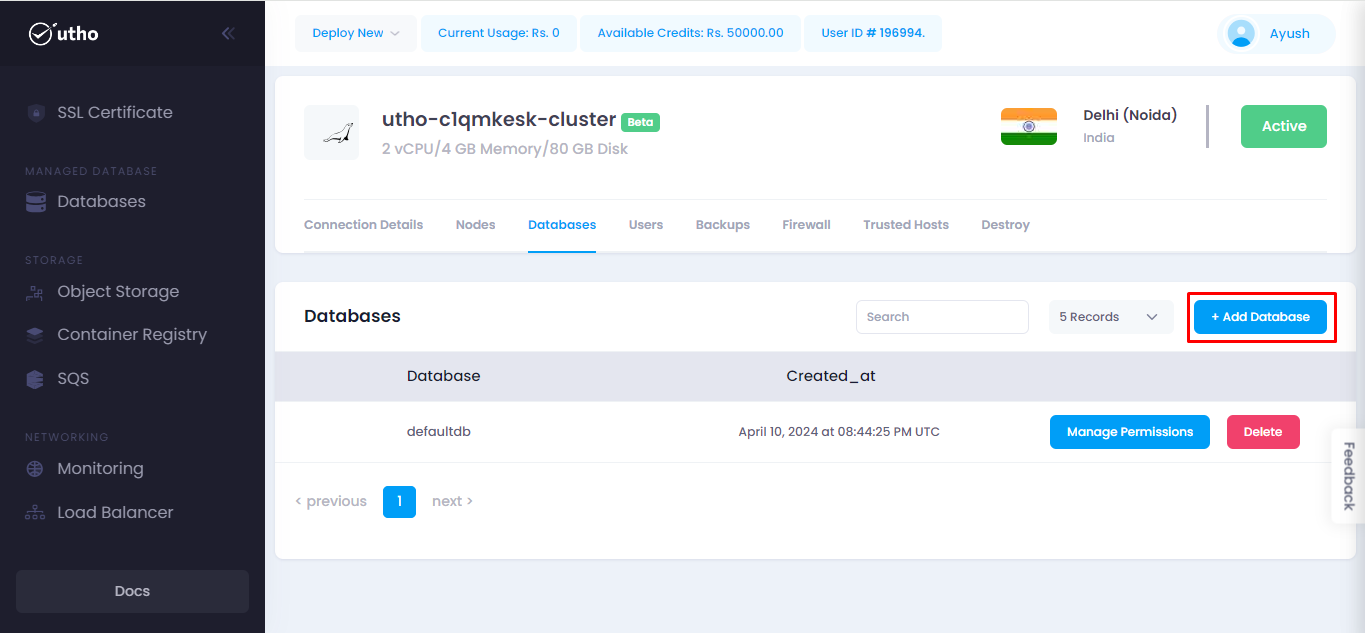Click the India flag icon
The width and height of the screenshot is (1365, 633).
click(1029, 127)
